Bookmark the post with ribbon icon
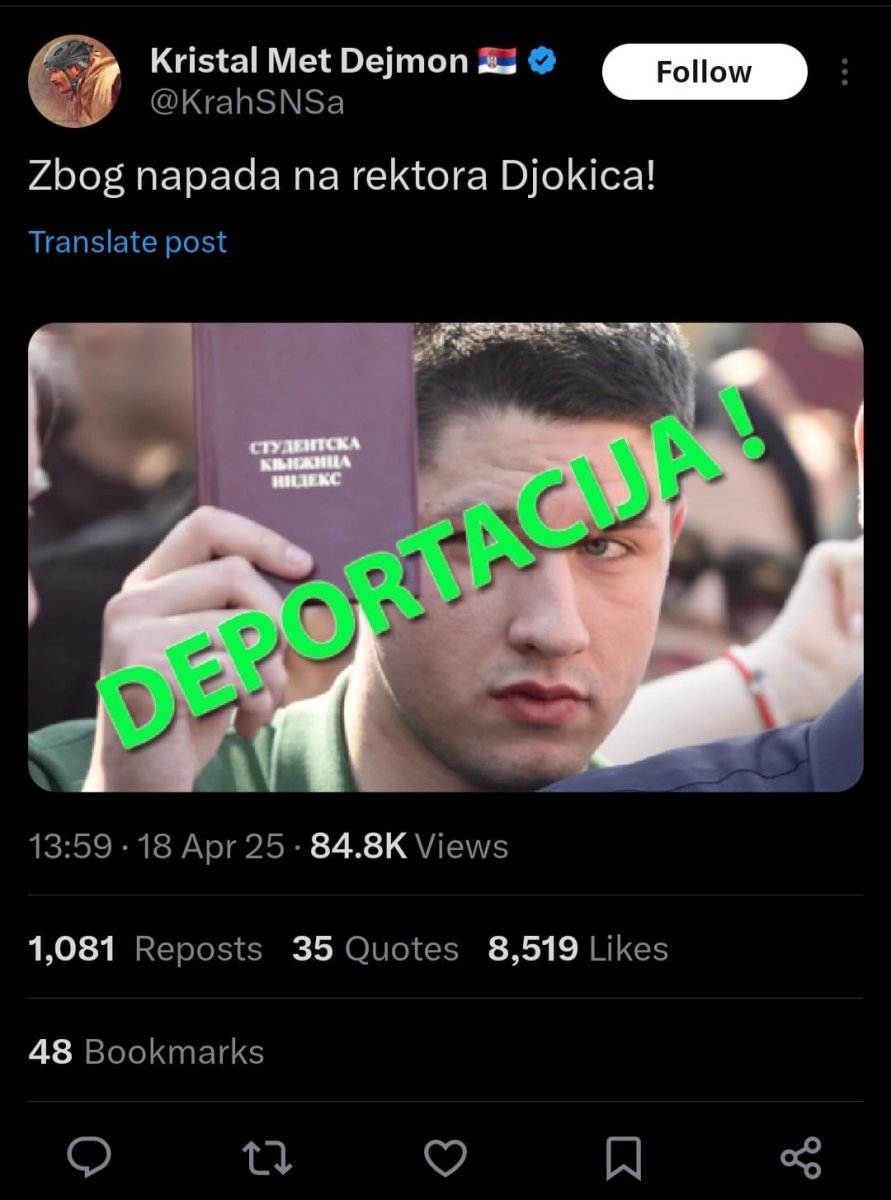 point(624,1158)
